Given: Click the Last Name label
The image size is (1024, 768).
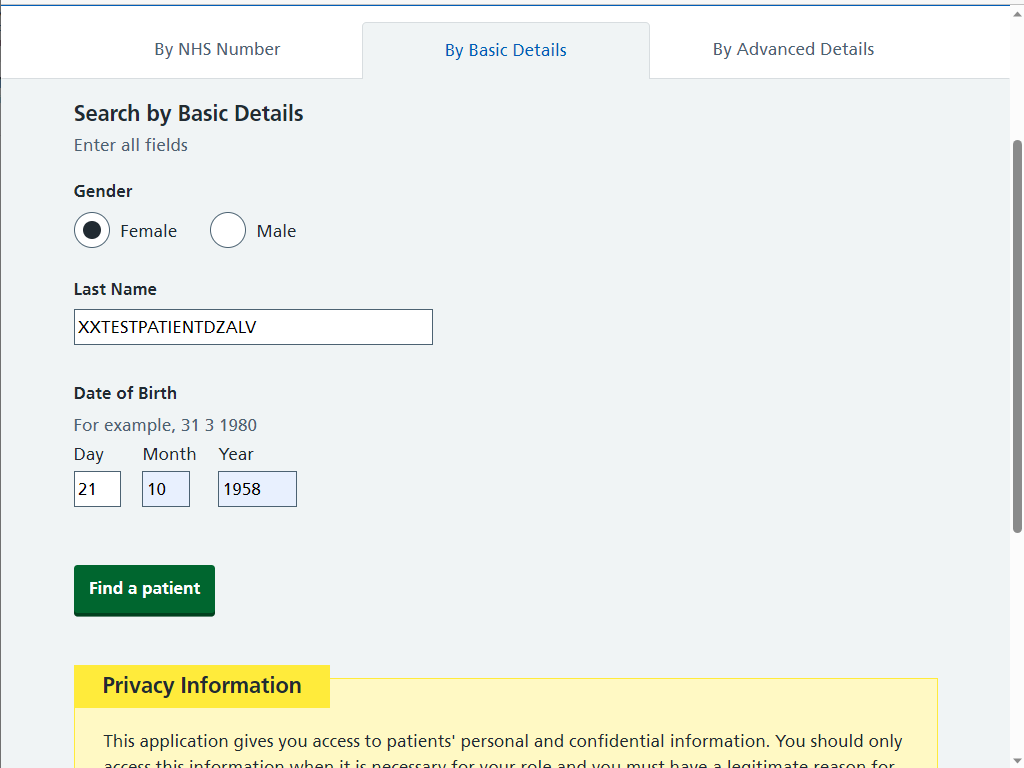Looking at the screenshot, I should (115, 289).
